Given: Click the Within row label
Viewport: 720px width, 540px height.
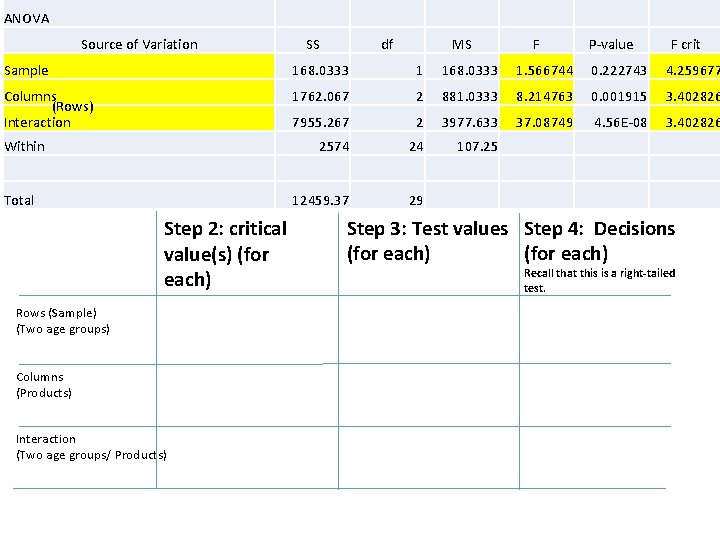Looking at the screenshot, I should pos(24,146).
